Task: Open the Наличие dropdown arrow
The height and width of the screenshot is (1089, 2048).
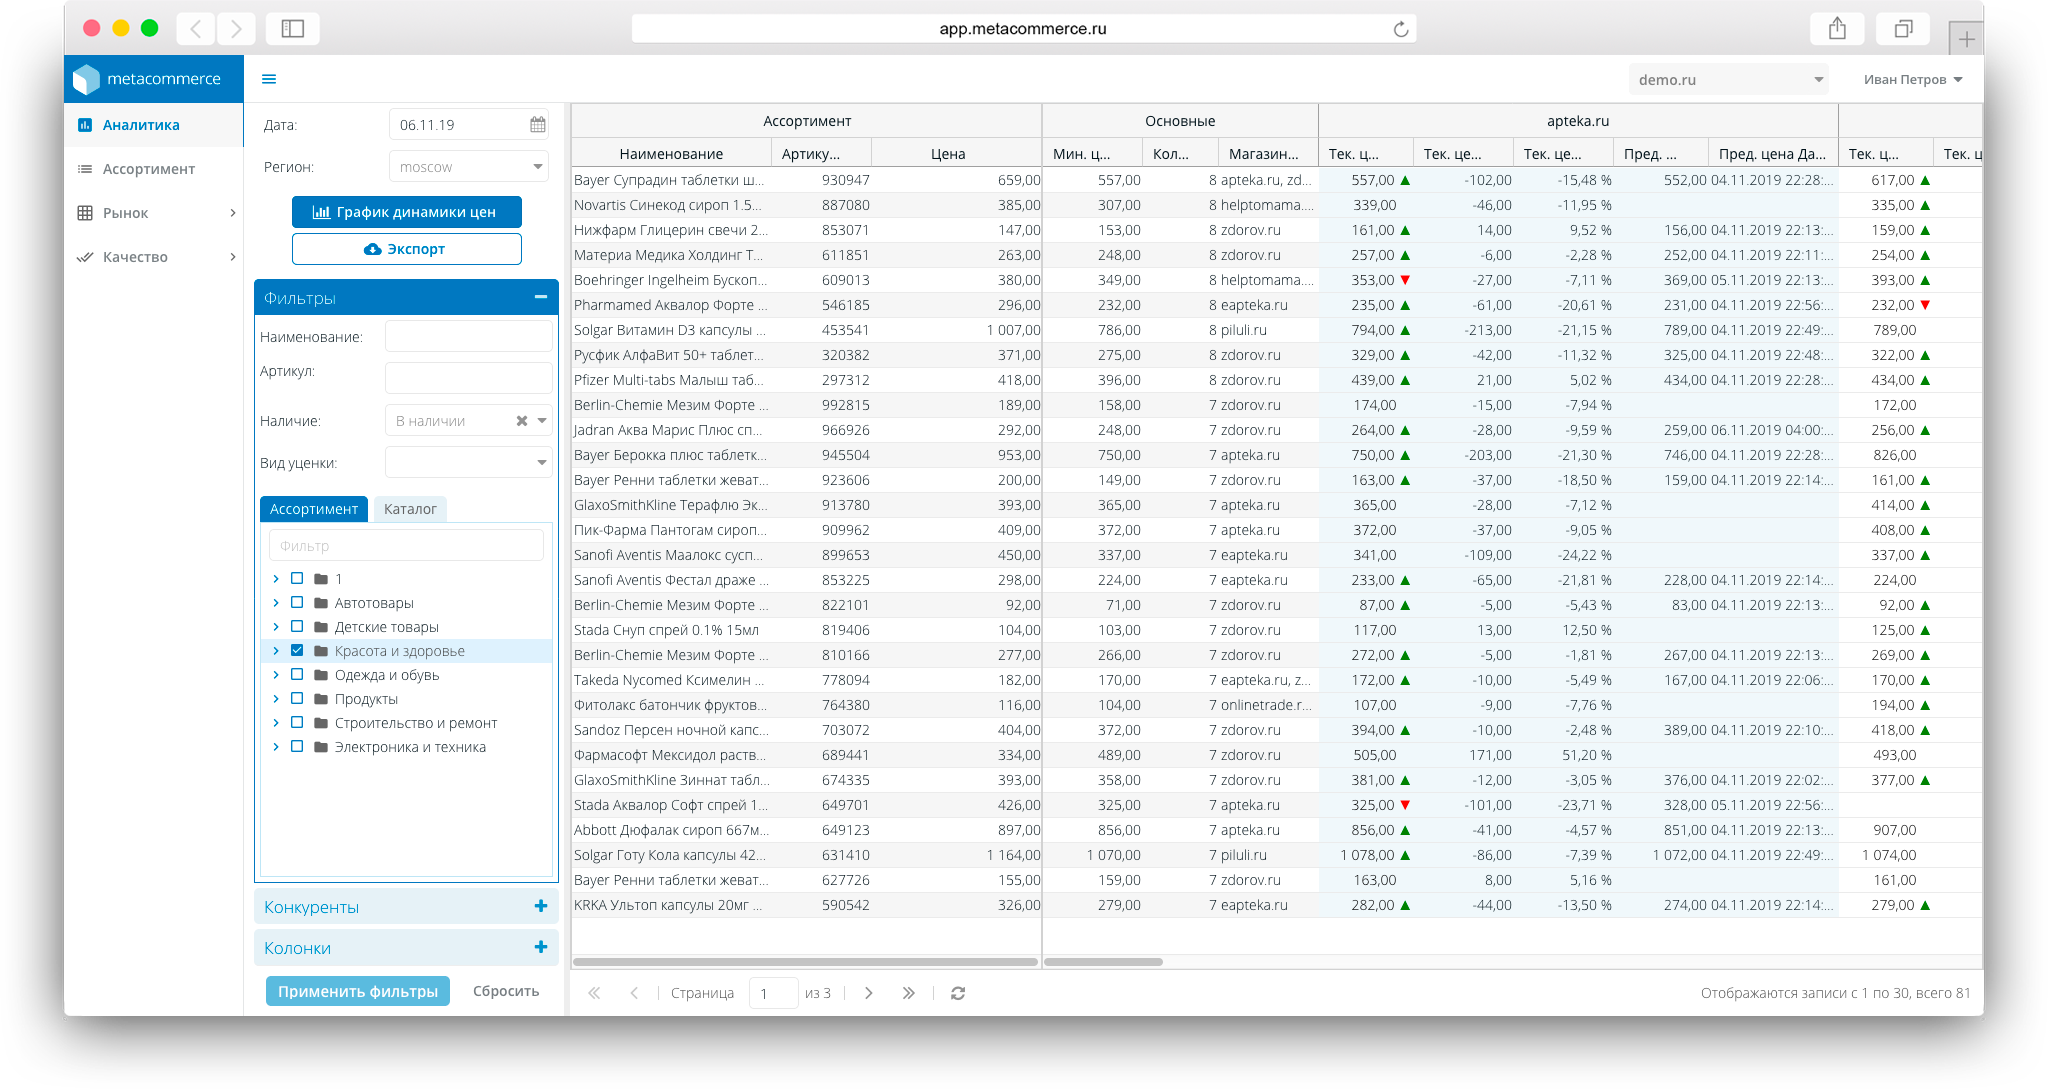Action: click(542, 421)
